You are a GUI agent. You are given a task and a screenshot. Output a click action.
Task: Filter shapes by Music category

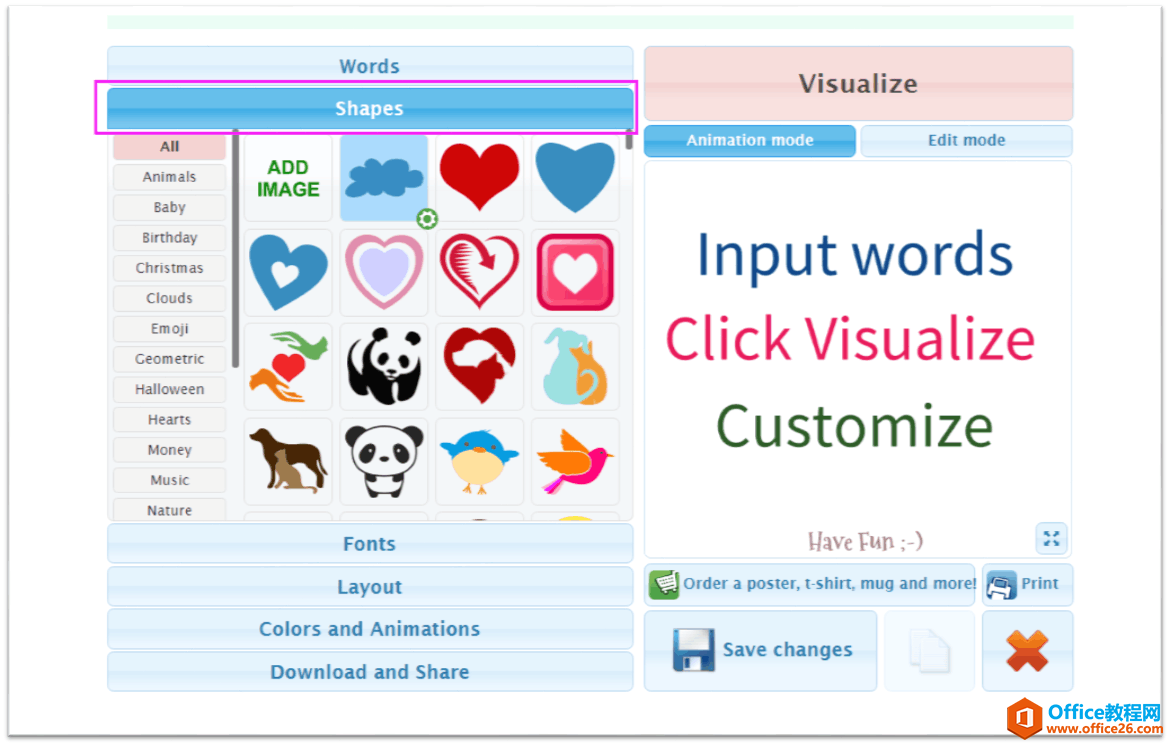click(x=169, y=480)
